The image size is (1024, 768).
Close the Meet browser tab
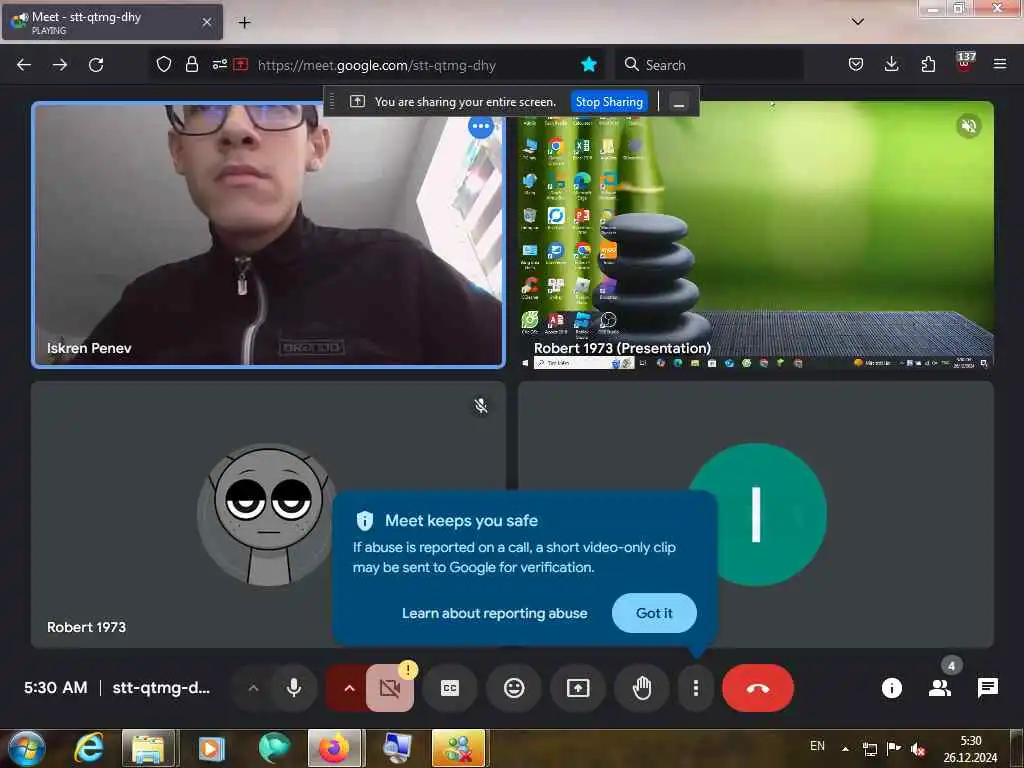(207, 22)
